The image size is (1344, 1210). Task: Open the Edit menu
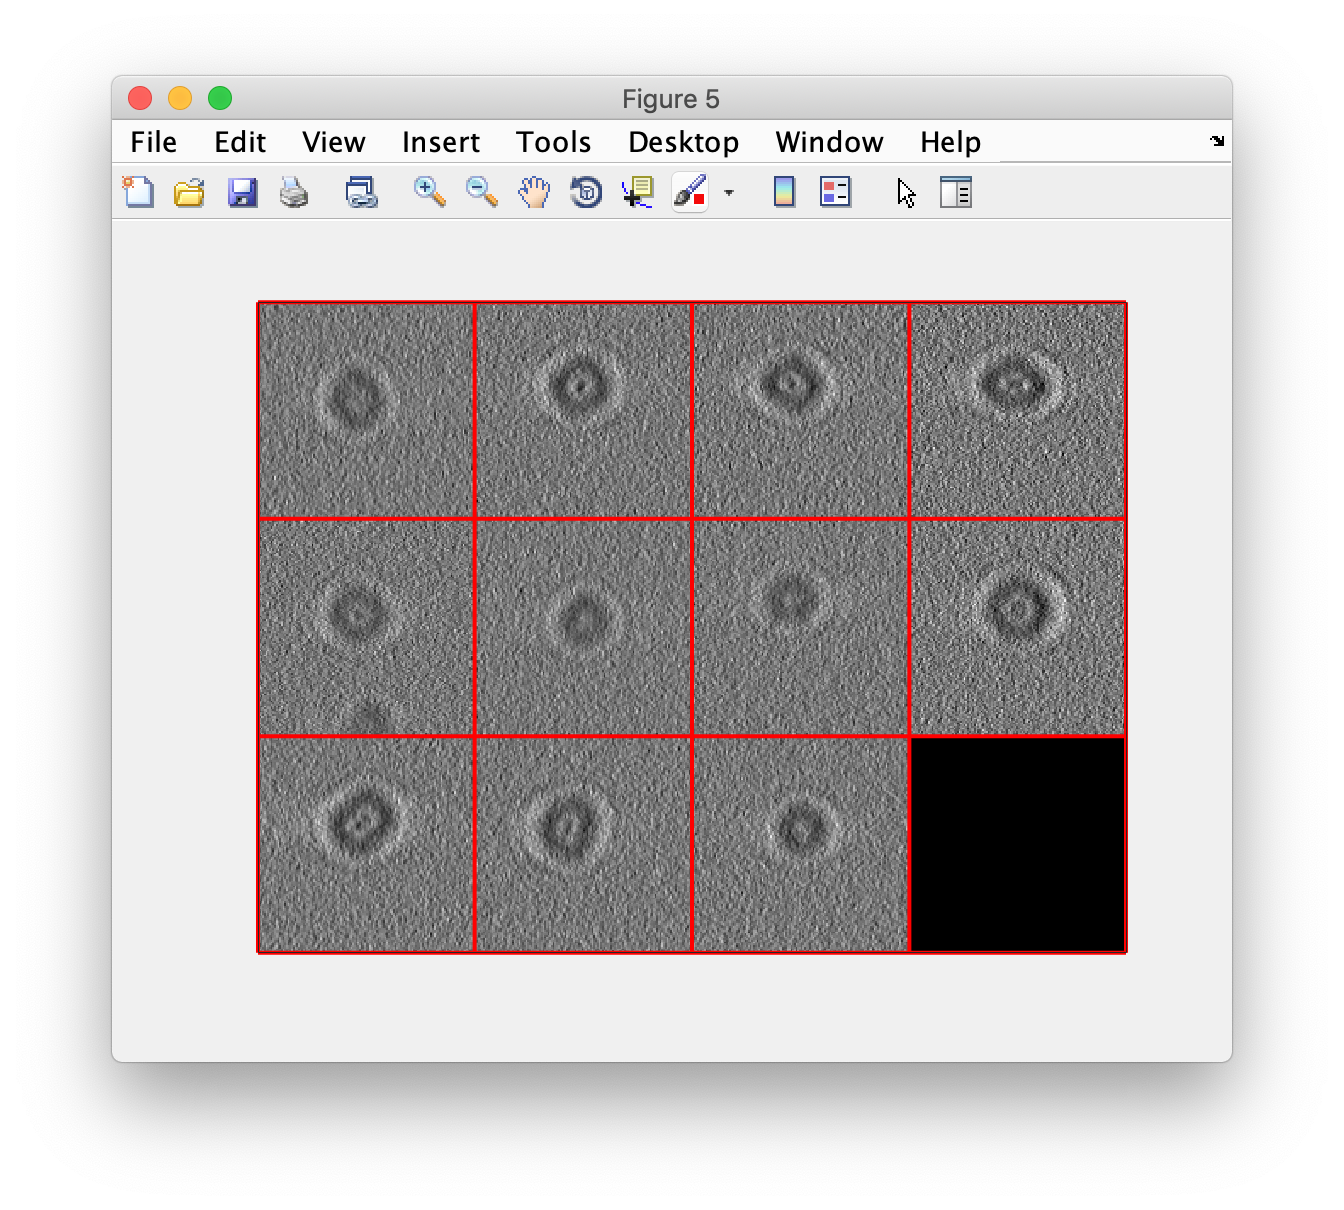coord(240,142)
